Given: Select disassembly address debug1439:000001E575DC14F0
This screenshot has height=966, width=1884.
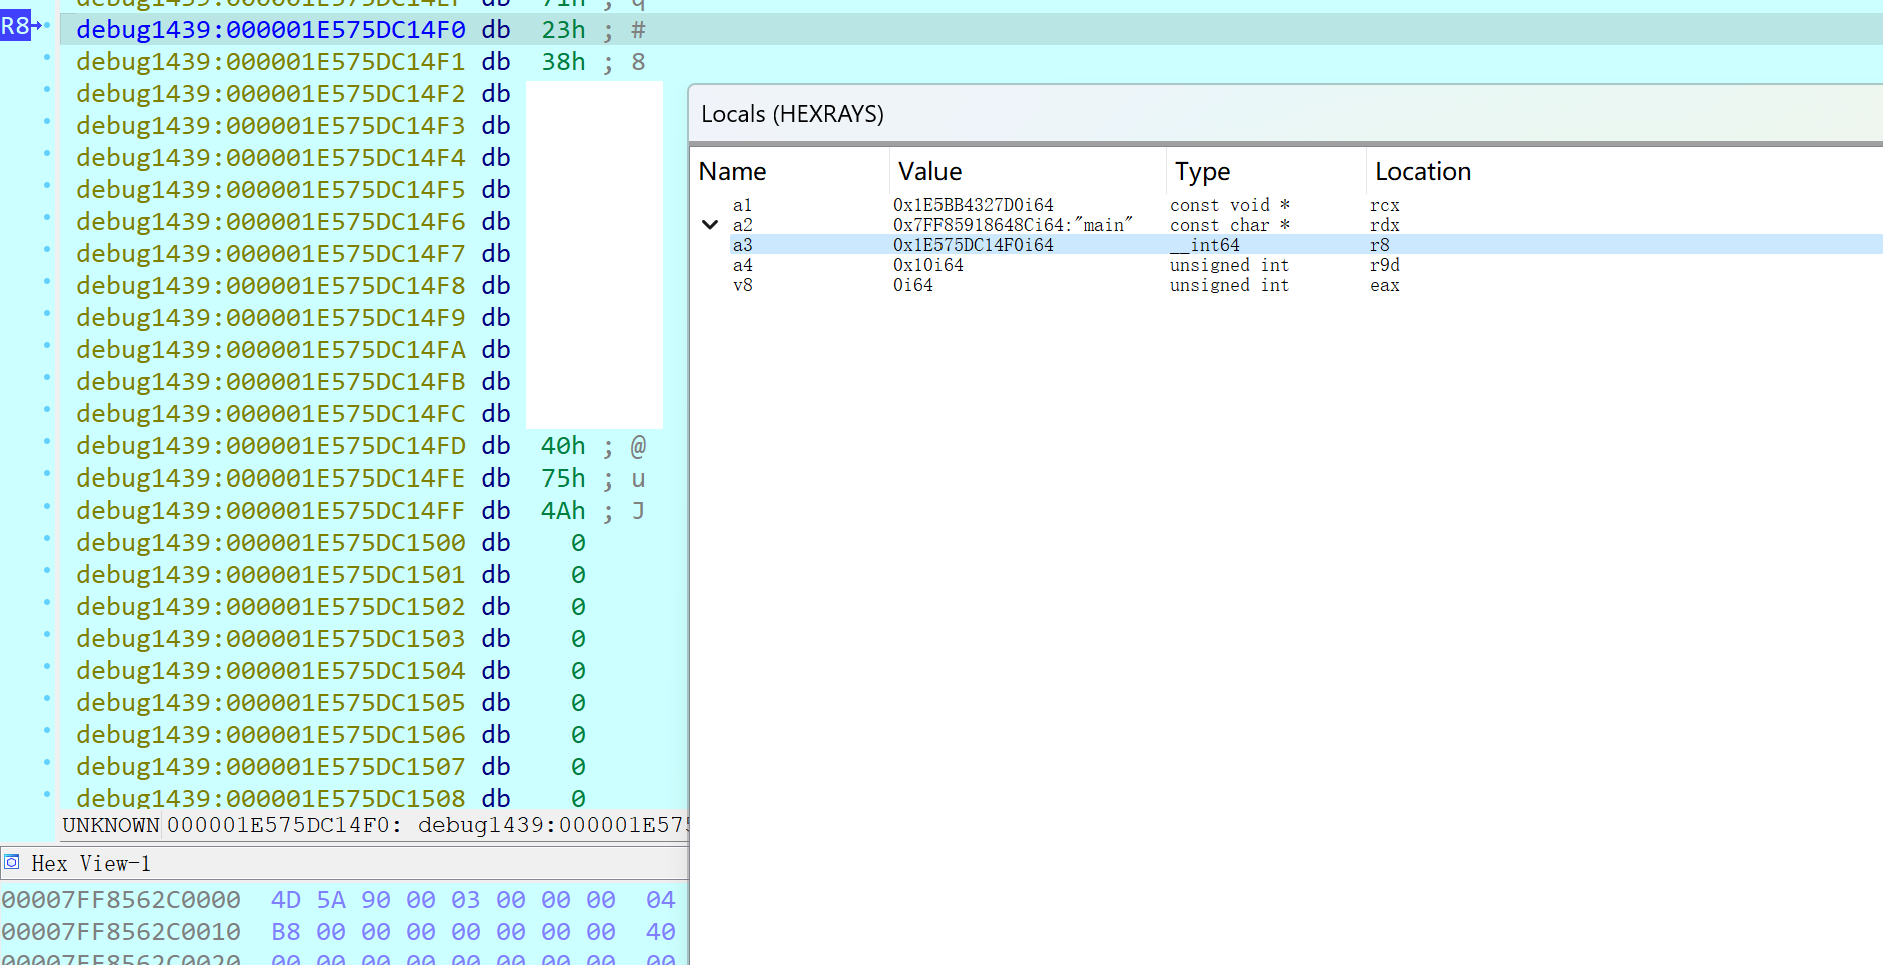Looking at the screenshot, I should point(271,30).
